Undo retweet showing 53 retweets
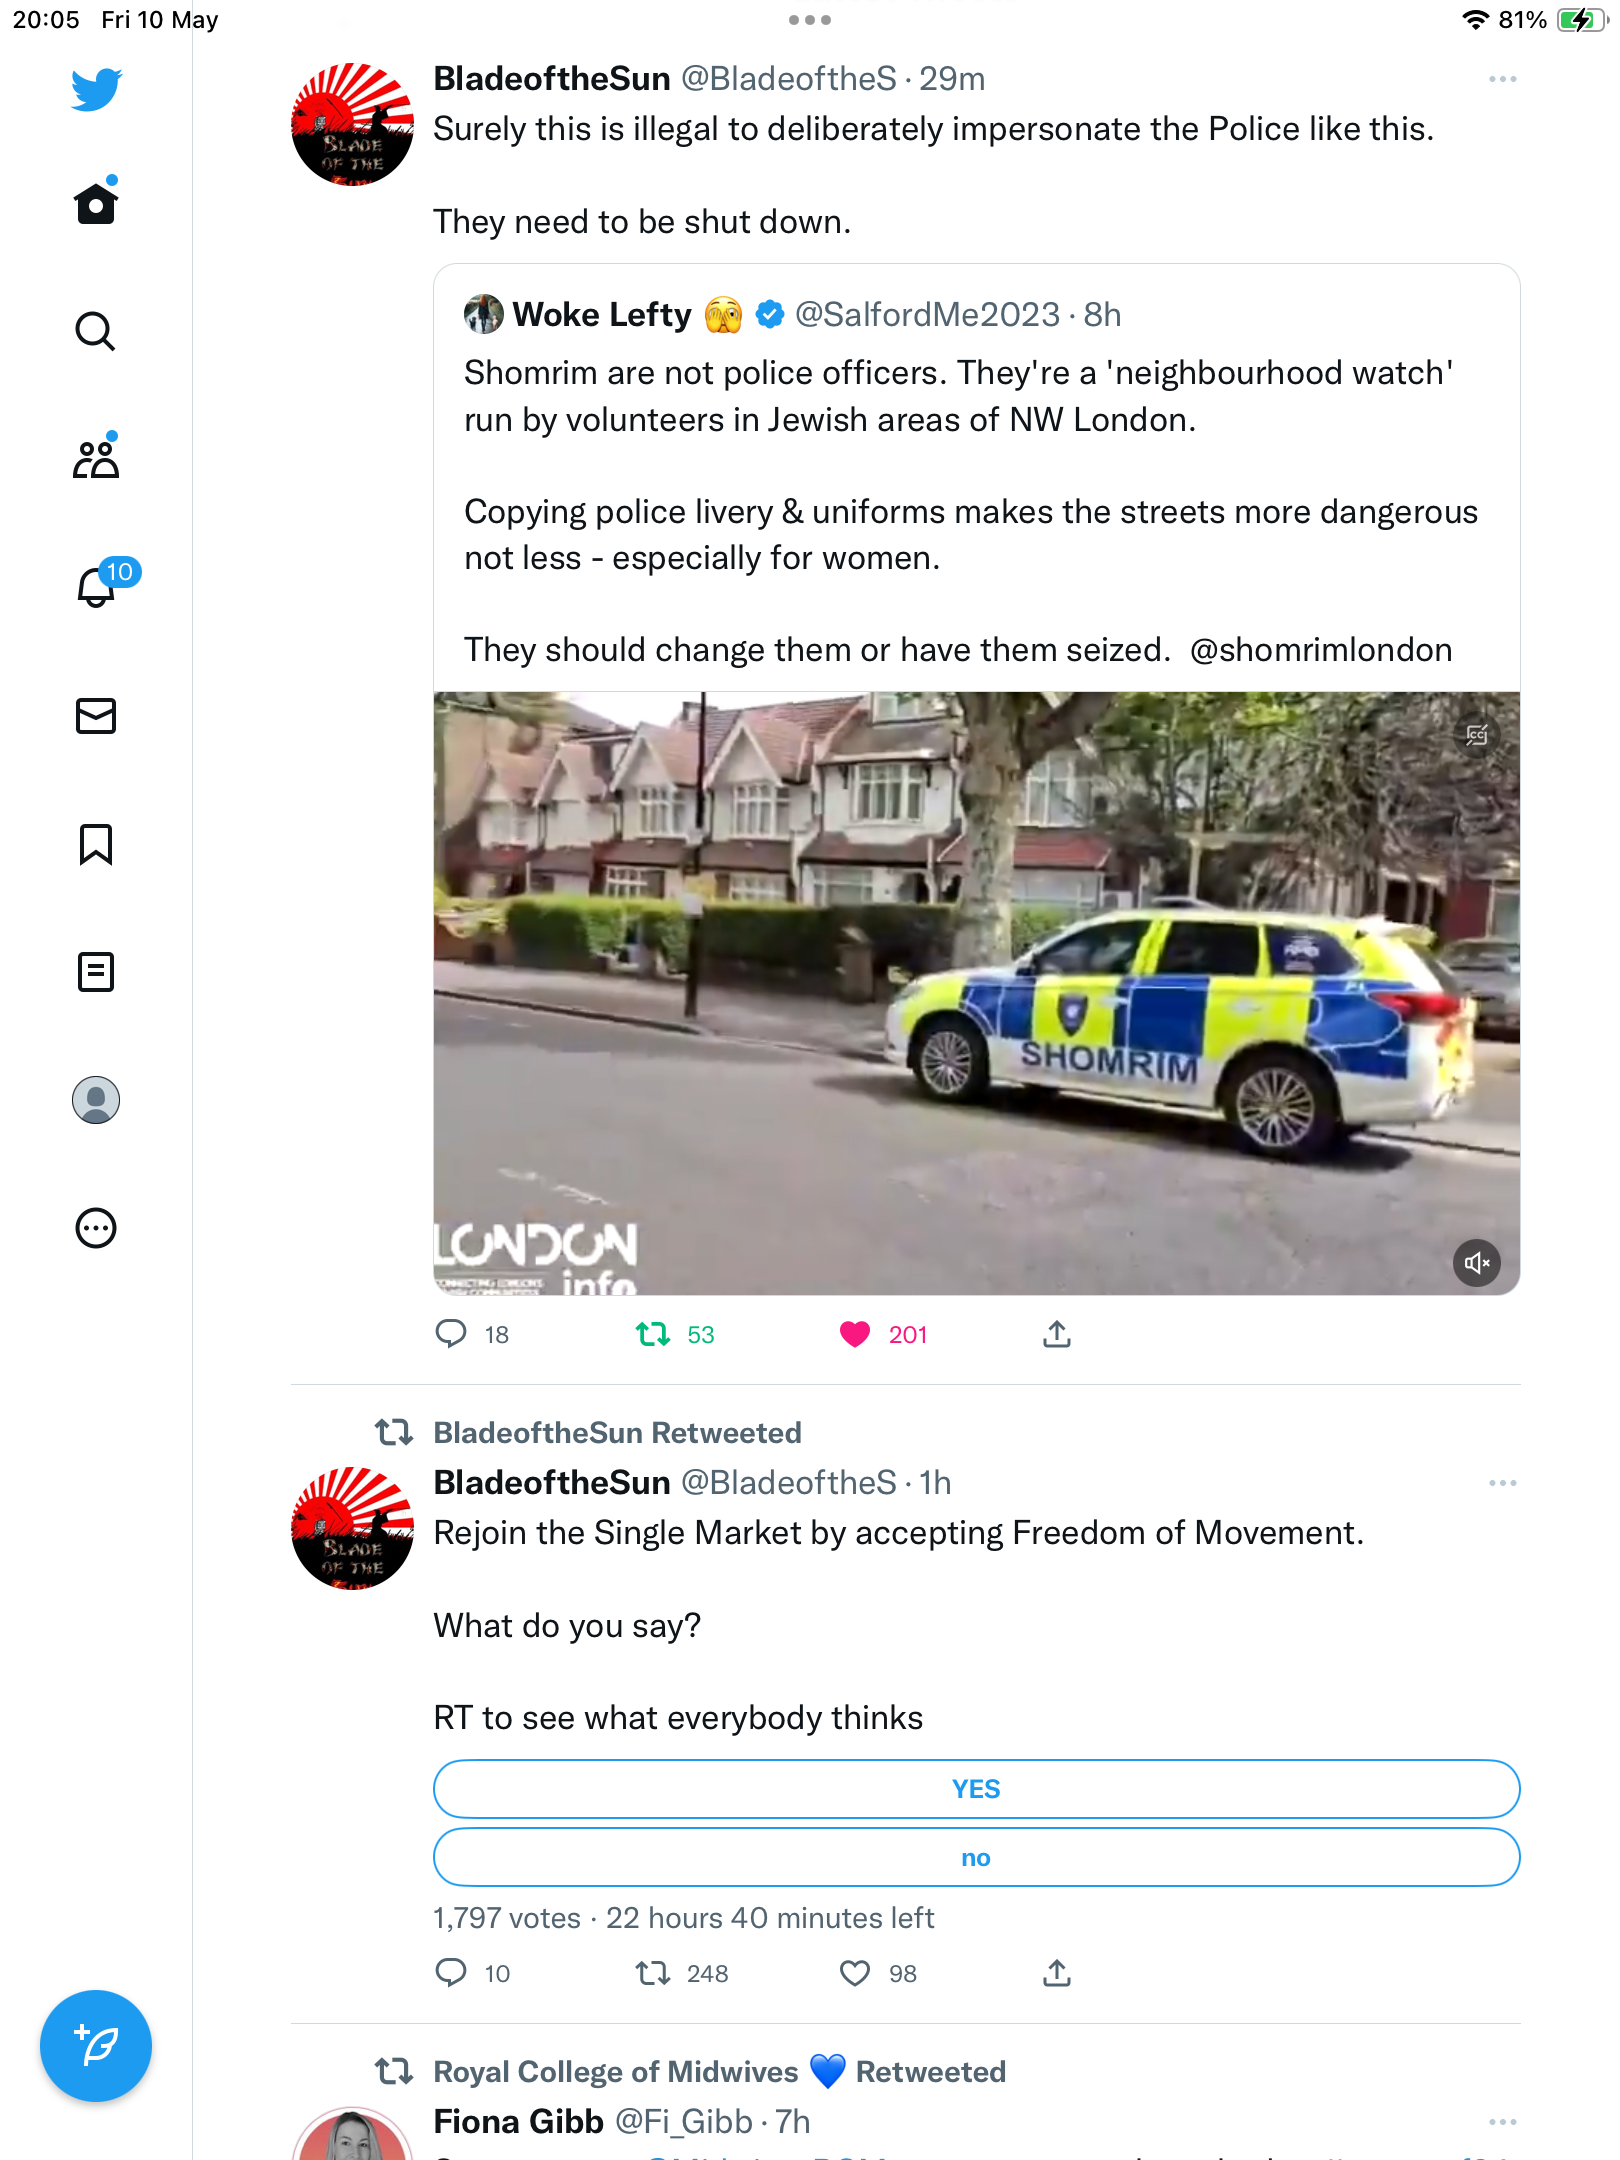The height and width of the screenshot is (2160, 1620). coord(653,1334)
